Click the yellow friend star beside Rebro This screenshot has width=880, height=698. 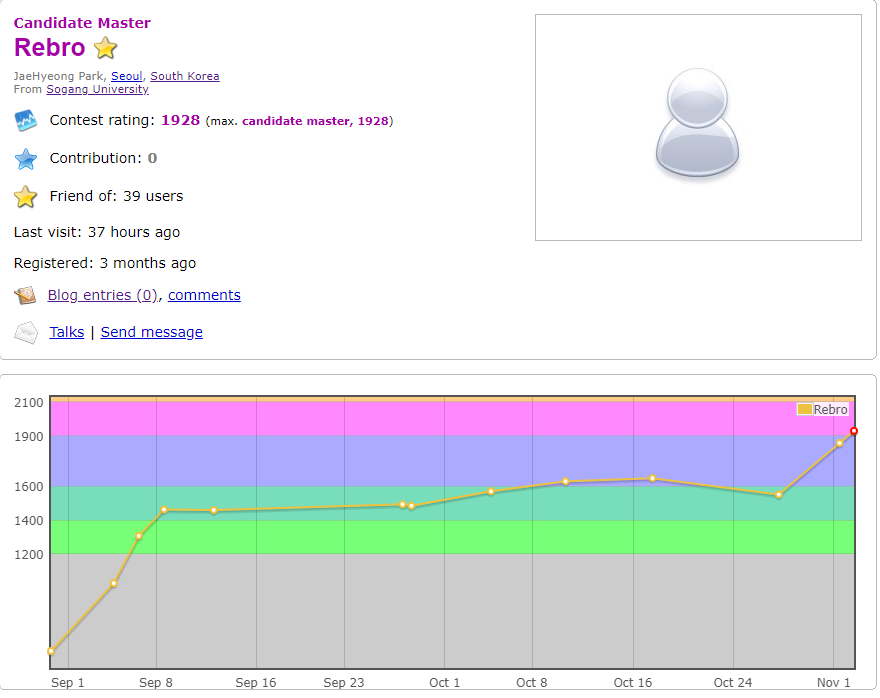105,48
